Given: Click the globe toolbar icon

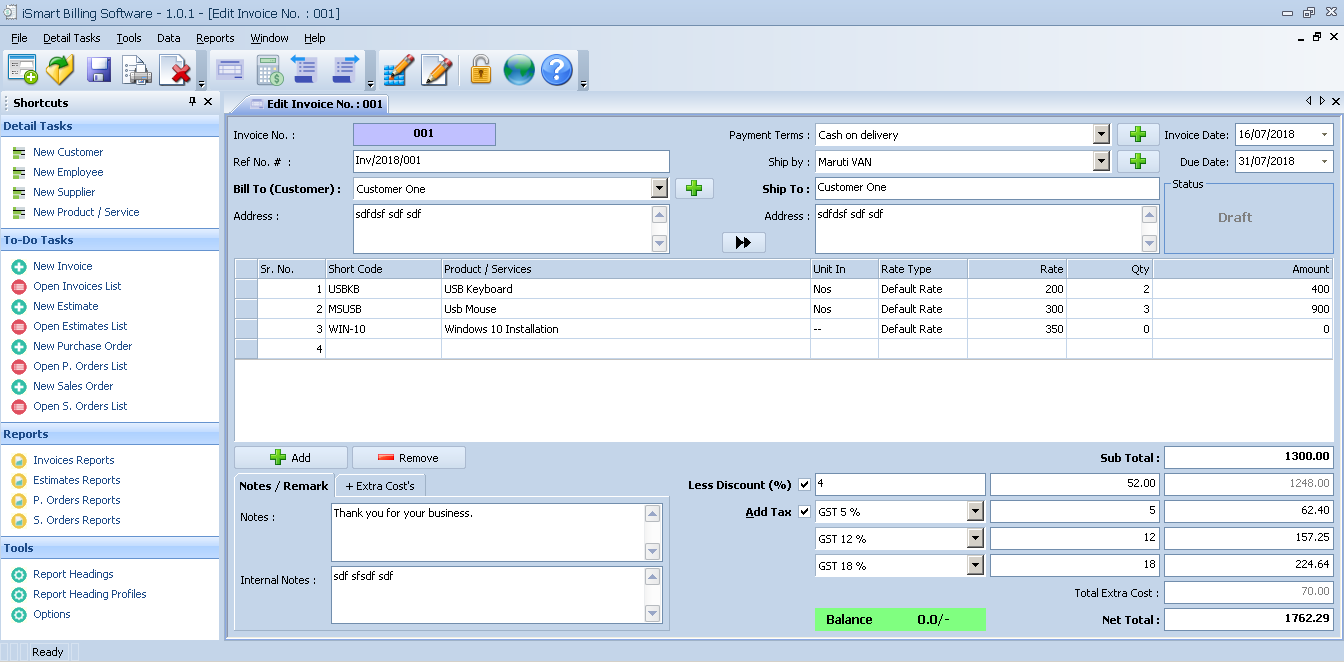Looking at the screenshot, I should [x=518, y=70].
